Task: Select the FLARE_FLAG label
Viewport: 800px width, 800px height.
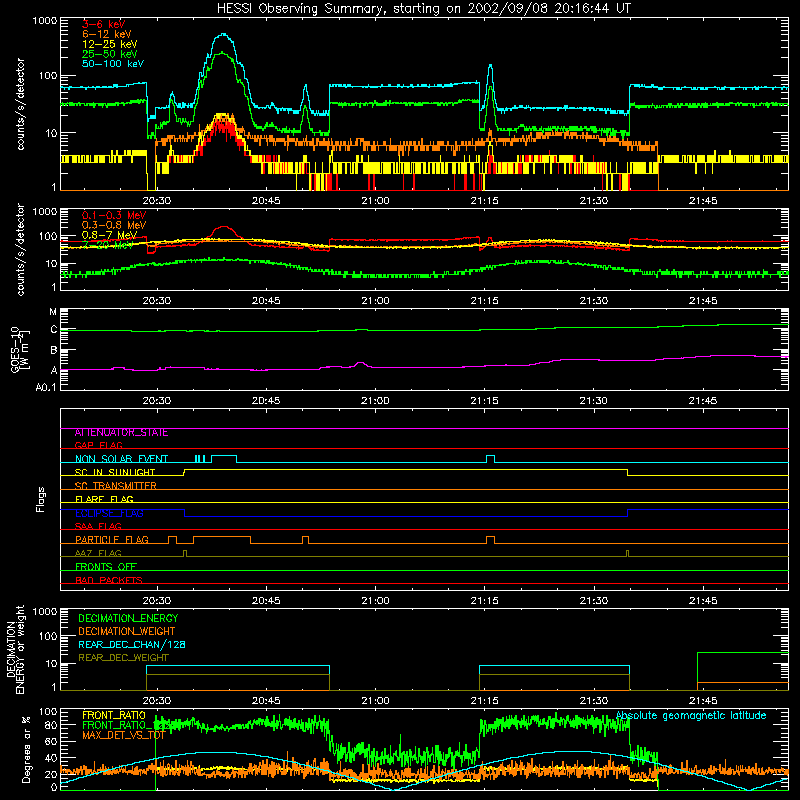Action: tap(104, 499)
